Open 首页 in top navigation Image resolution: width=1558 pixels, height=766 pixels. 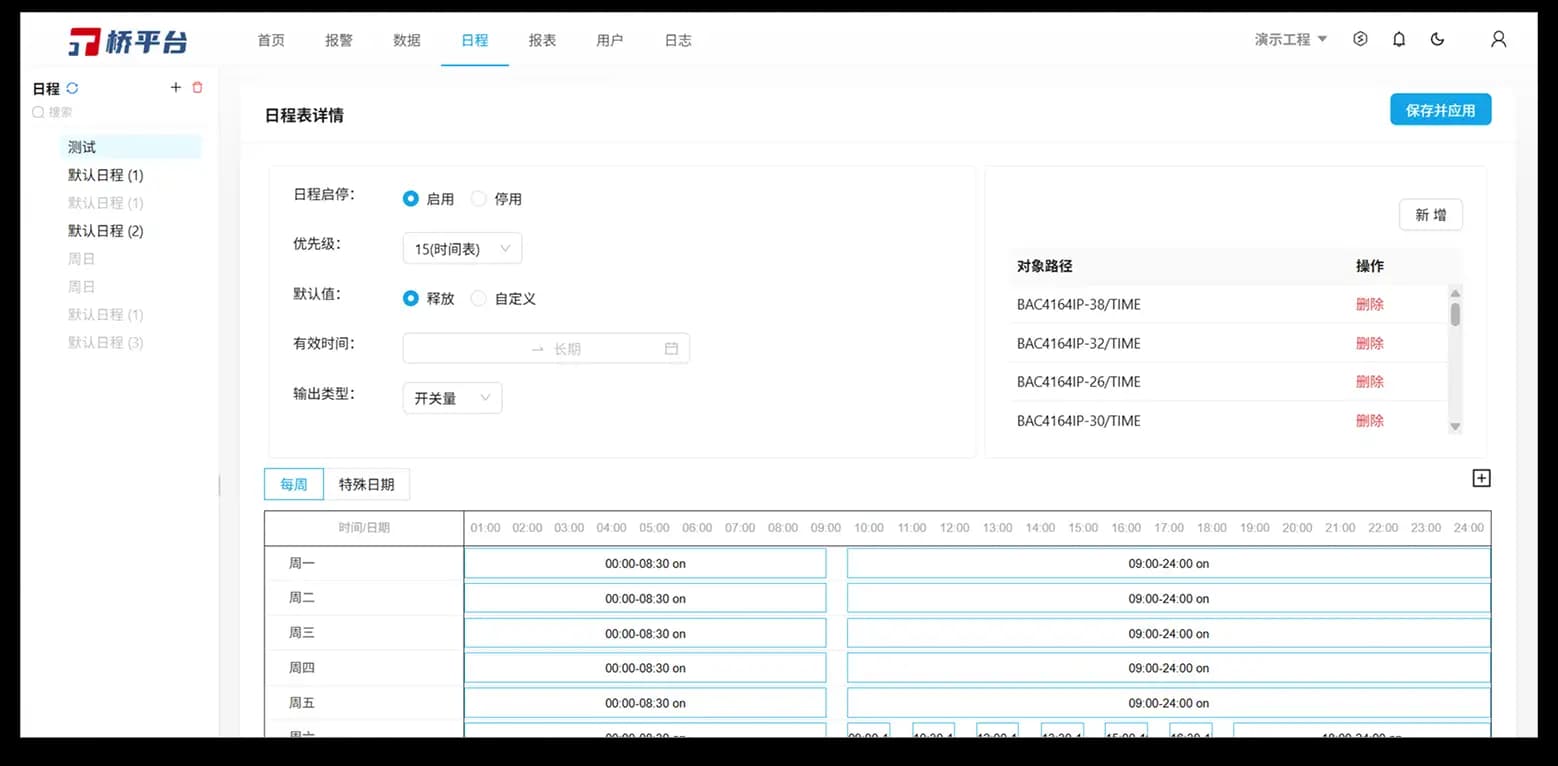(271, 40)
